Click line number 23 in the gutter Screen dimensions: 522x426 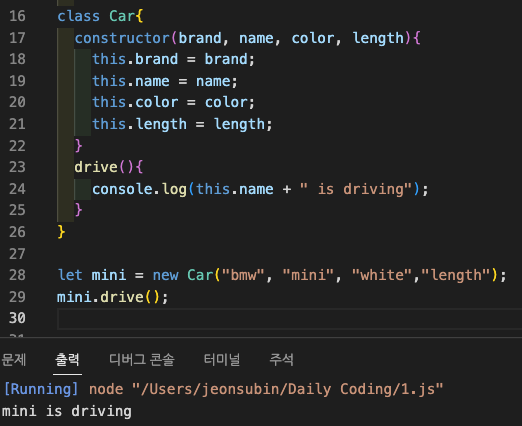pos(17,167)
